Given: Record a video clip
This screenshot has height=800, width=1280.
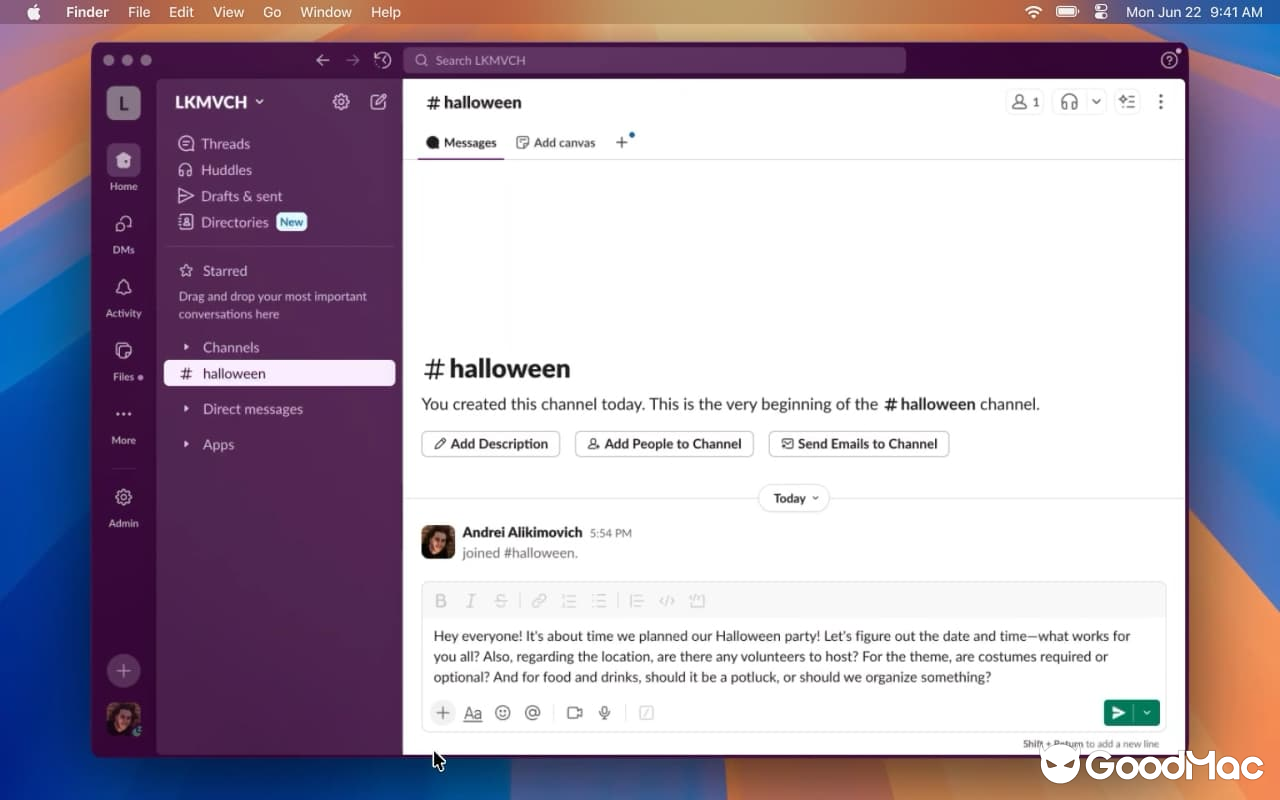Looking at the screenshot, I should pos(575,713).
